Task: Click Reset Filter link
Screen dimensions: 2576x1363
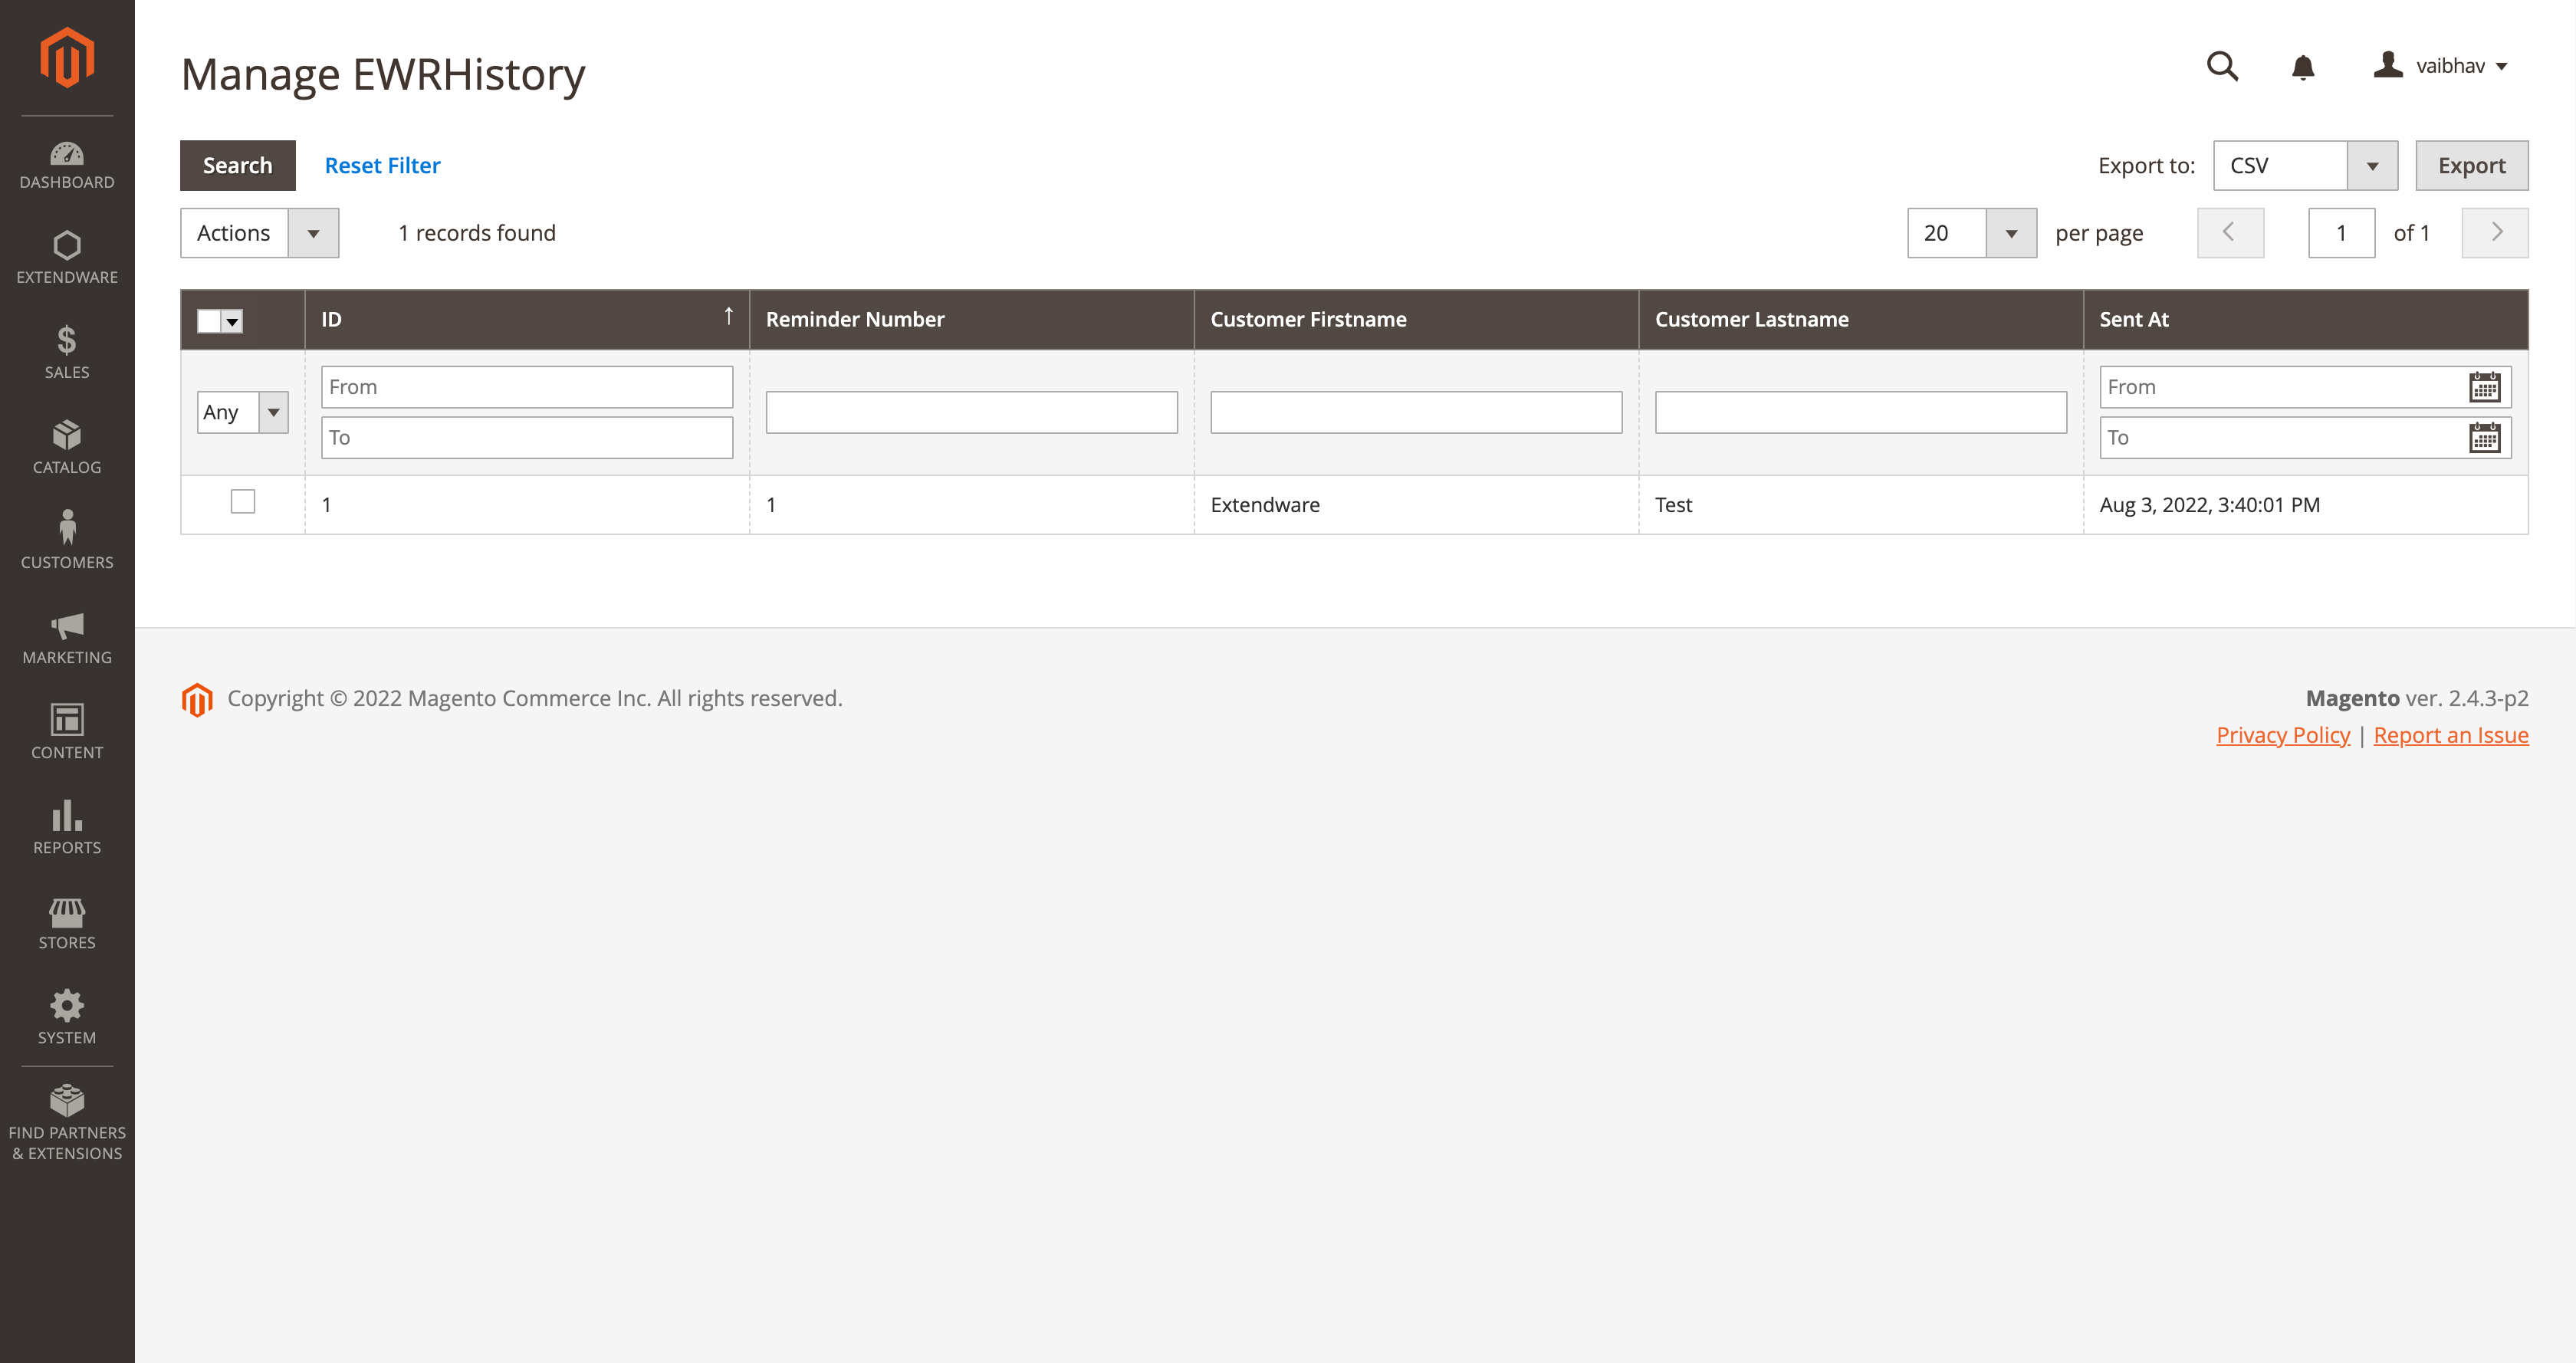Action: [x=383, y=166]
